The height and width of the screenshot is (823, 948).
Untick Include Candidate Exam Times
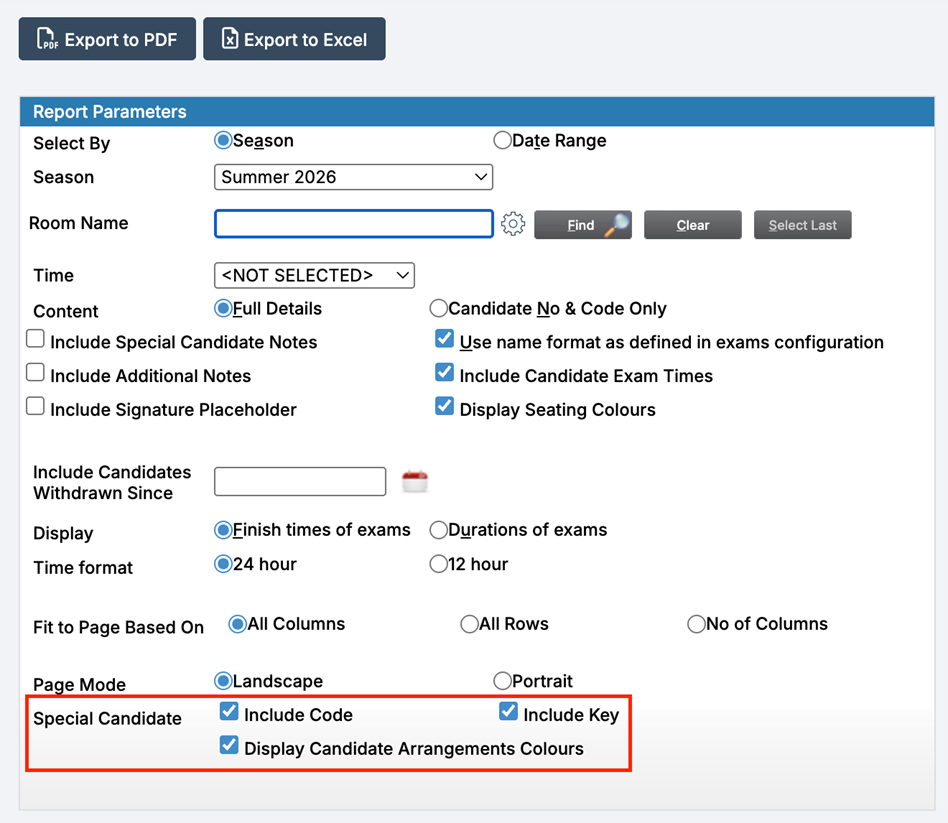click(x=445, y=373)
